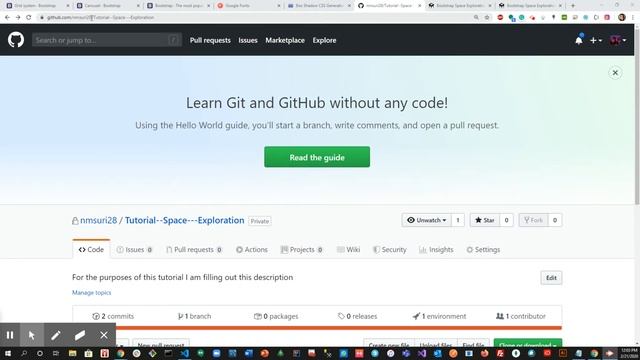640x360 pixels.
Task: Open Visual Studio Code from the taskbar
Action: 184,353
